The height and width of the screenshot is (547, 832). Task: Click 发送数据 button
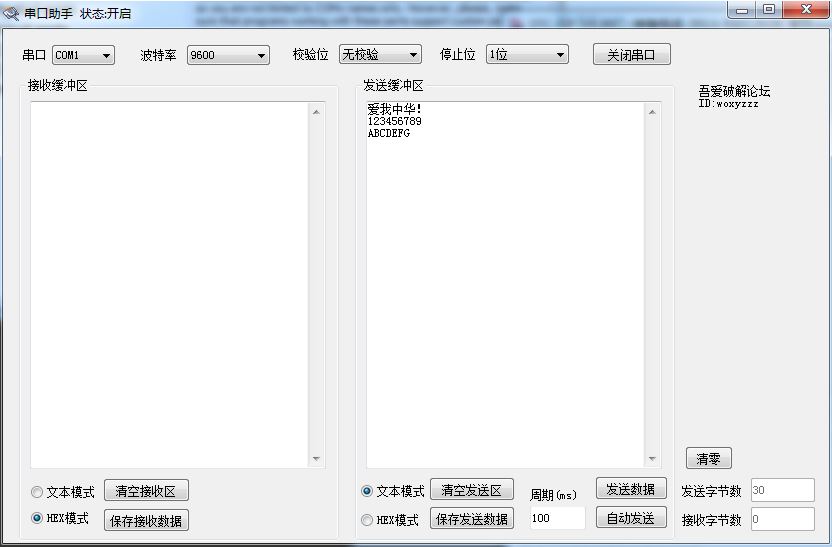(x=631, y=489)
